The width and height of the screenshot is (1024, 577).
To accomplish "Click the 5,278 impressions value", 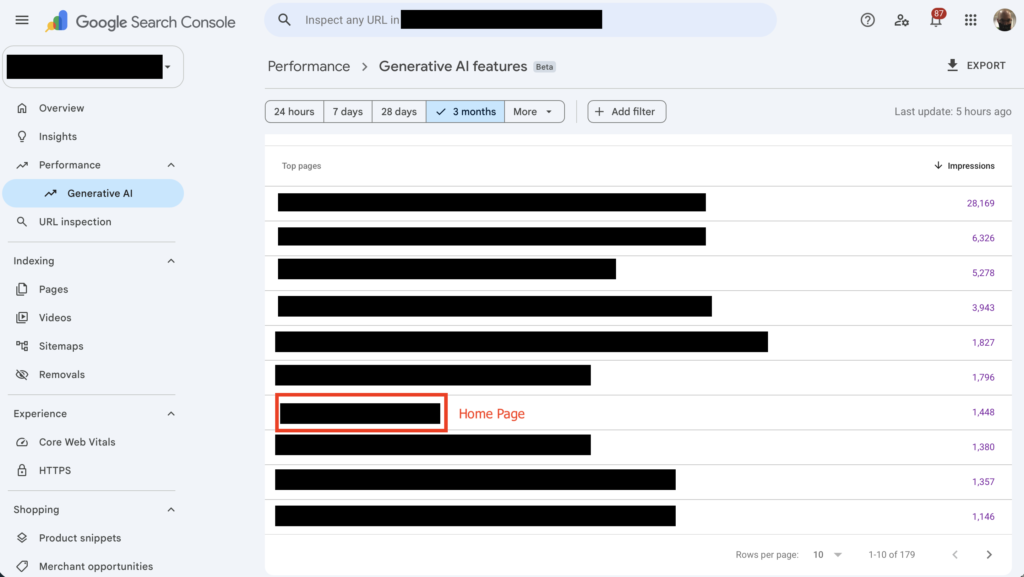I will [x=983, y=273].
